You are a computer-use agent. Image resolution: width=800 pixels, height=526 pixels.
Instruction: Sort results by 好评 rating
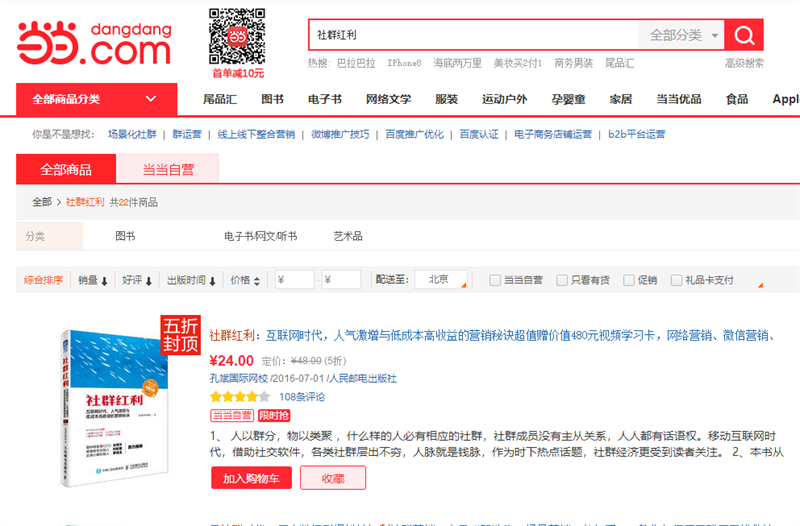pyautogui.click(x=136, y=281)
